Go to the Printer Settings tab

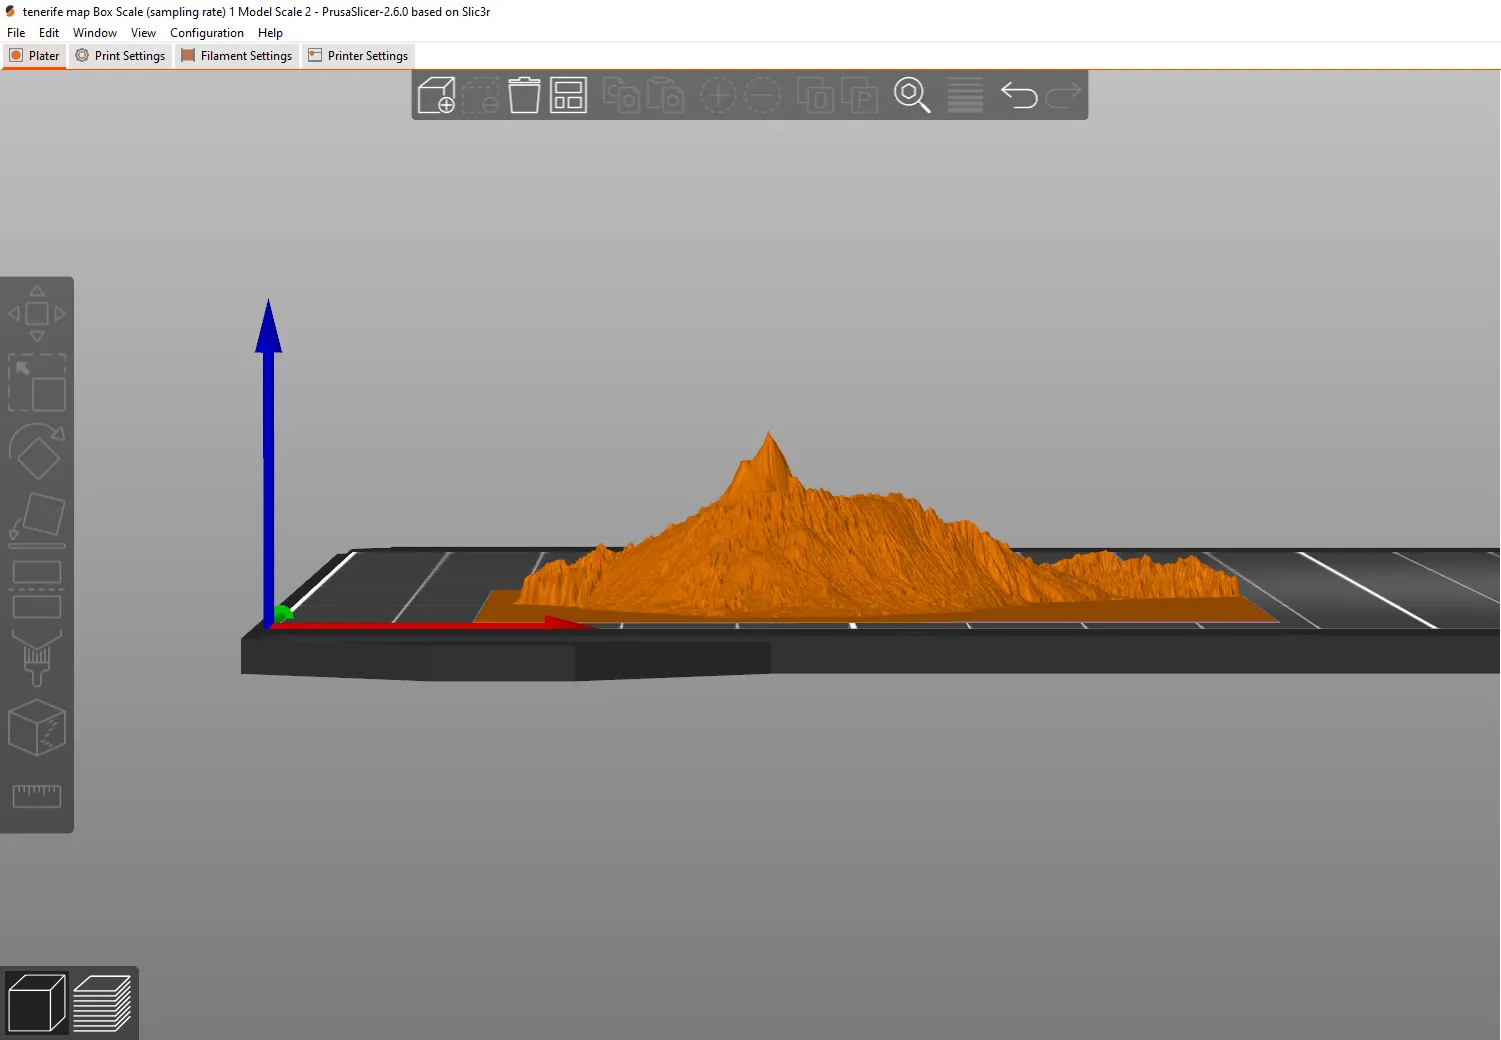359,56
